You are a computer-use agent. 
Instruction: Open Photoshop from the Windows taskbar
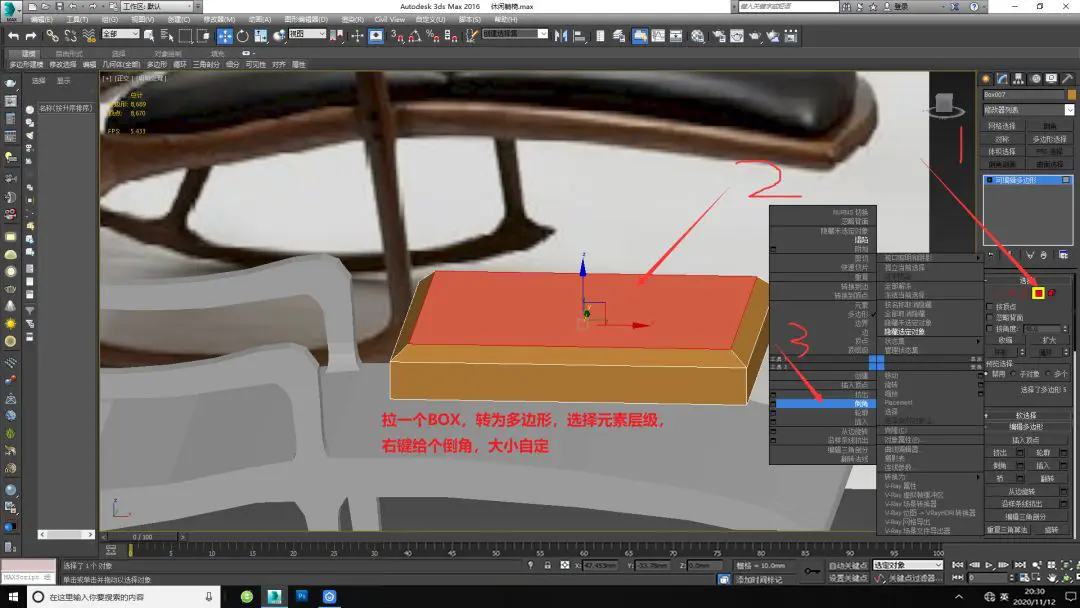[302, 596]
